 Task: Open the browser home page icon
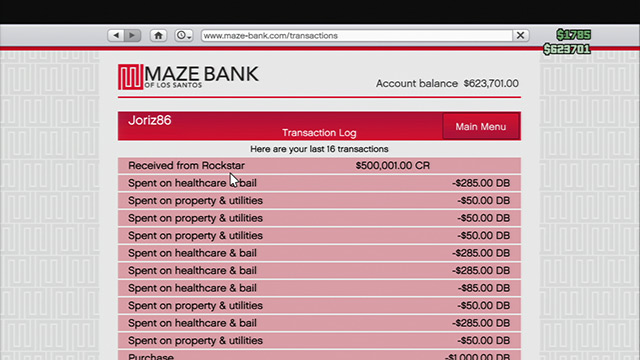158,36
